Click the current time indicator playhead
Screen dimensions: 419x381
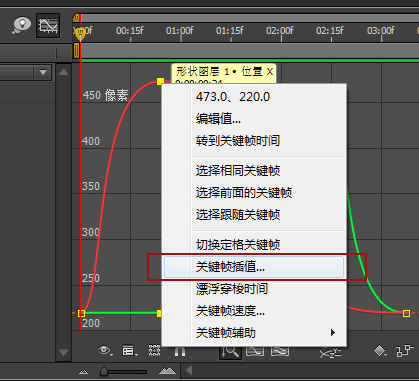tap(80, 34)
